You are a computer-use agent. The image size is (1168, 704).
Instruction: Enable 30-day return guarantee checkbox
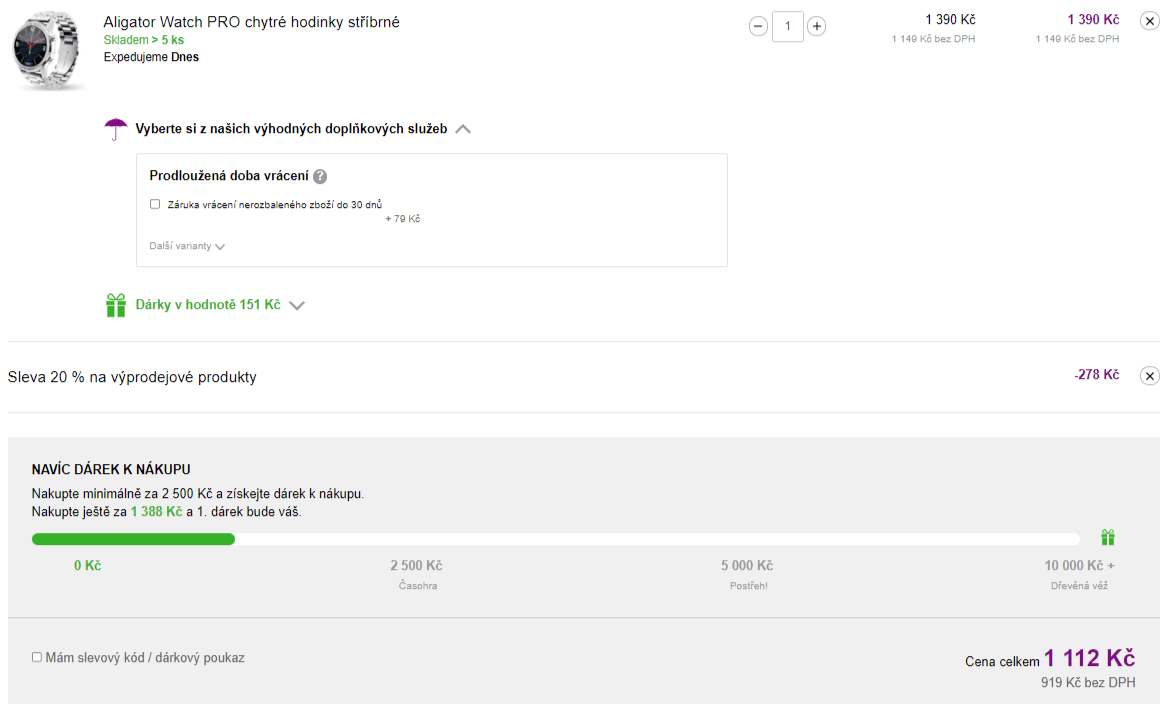155,204
